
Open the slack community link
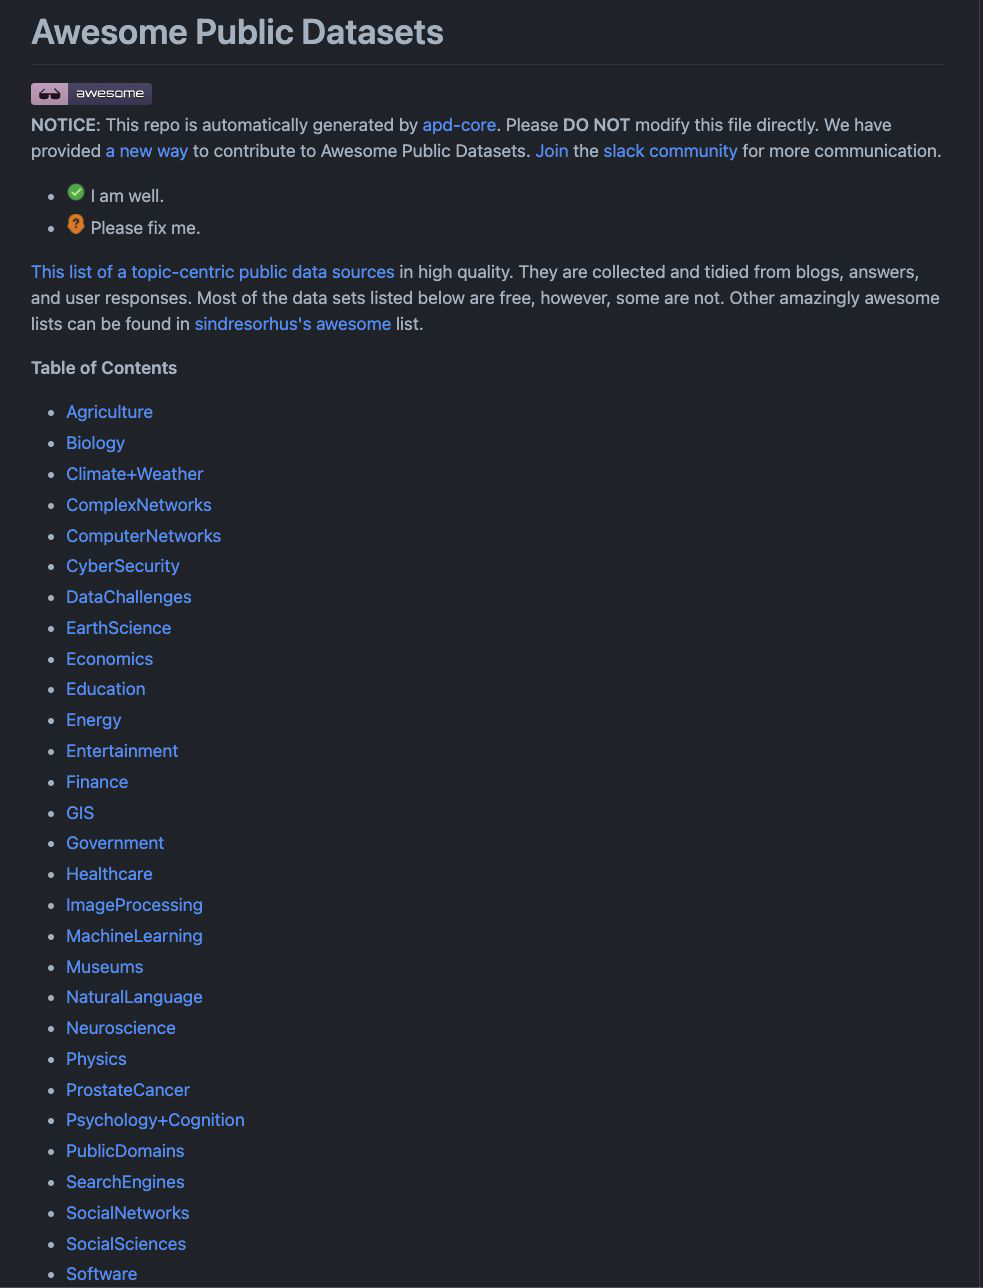(670, 151)
